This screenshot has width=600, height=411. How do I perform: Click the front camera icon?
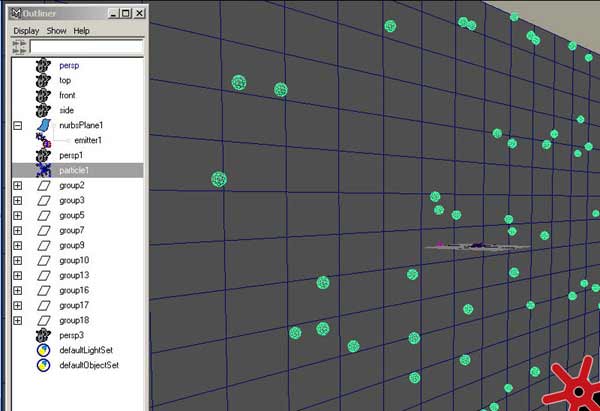(x=43, y=95)
